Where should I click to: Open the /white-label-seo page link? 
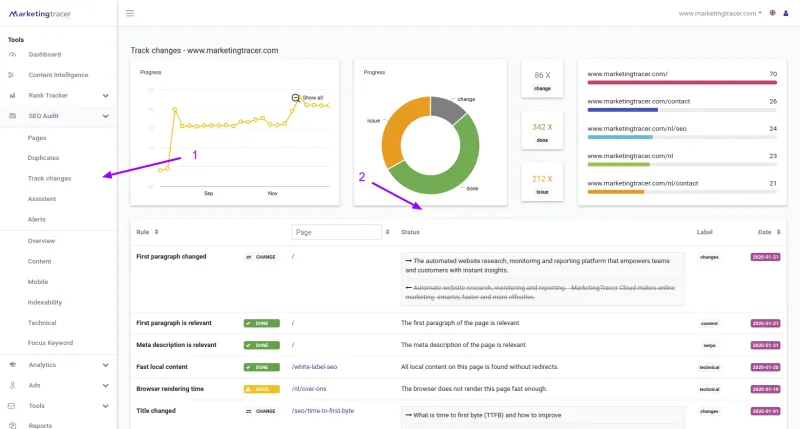click(x=314, y=367)
